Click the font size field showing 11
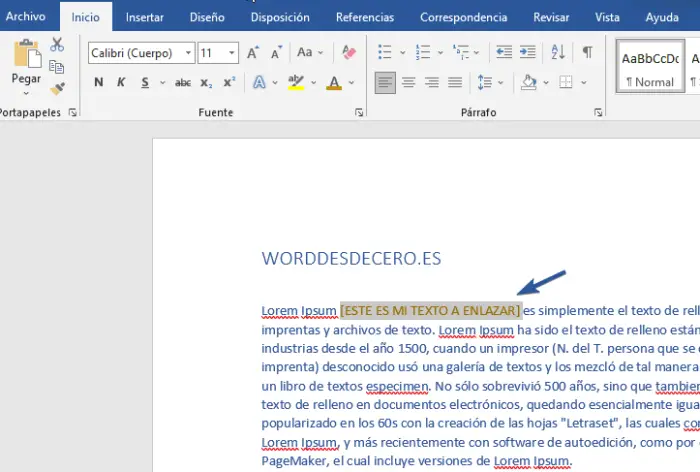Viewport: 700px width, 472px height. click(212, 53)
